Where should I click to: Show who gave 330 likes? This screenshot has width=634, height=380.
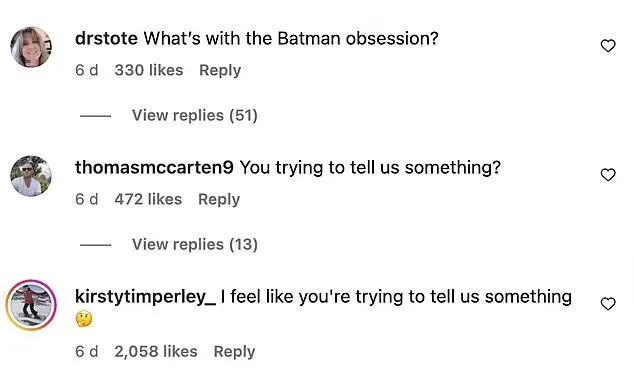pos(149,70)
